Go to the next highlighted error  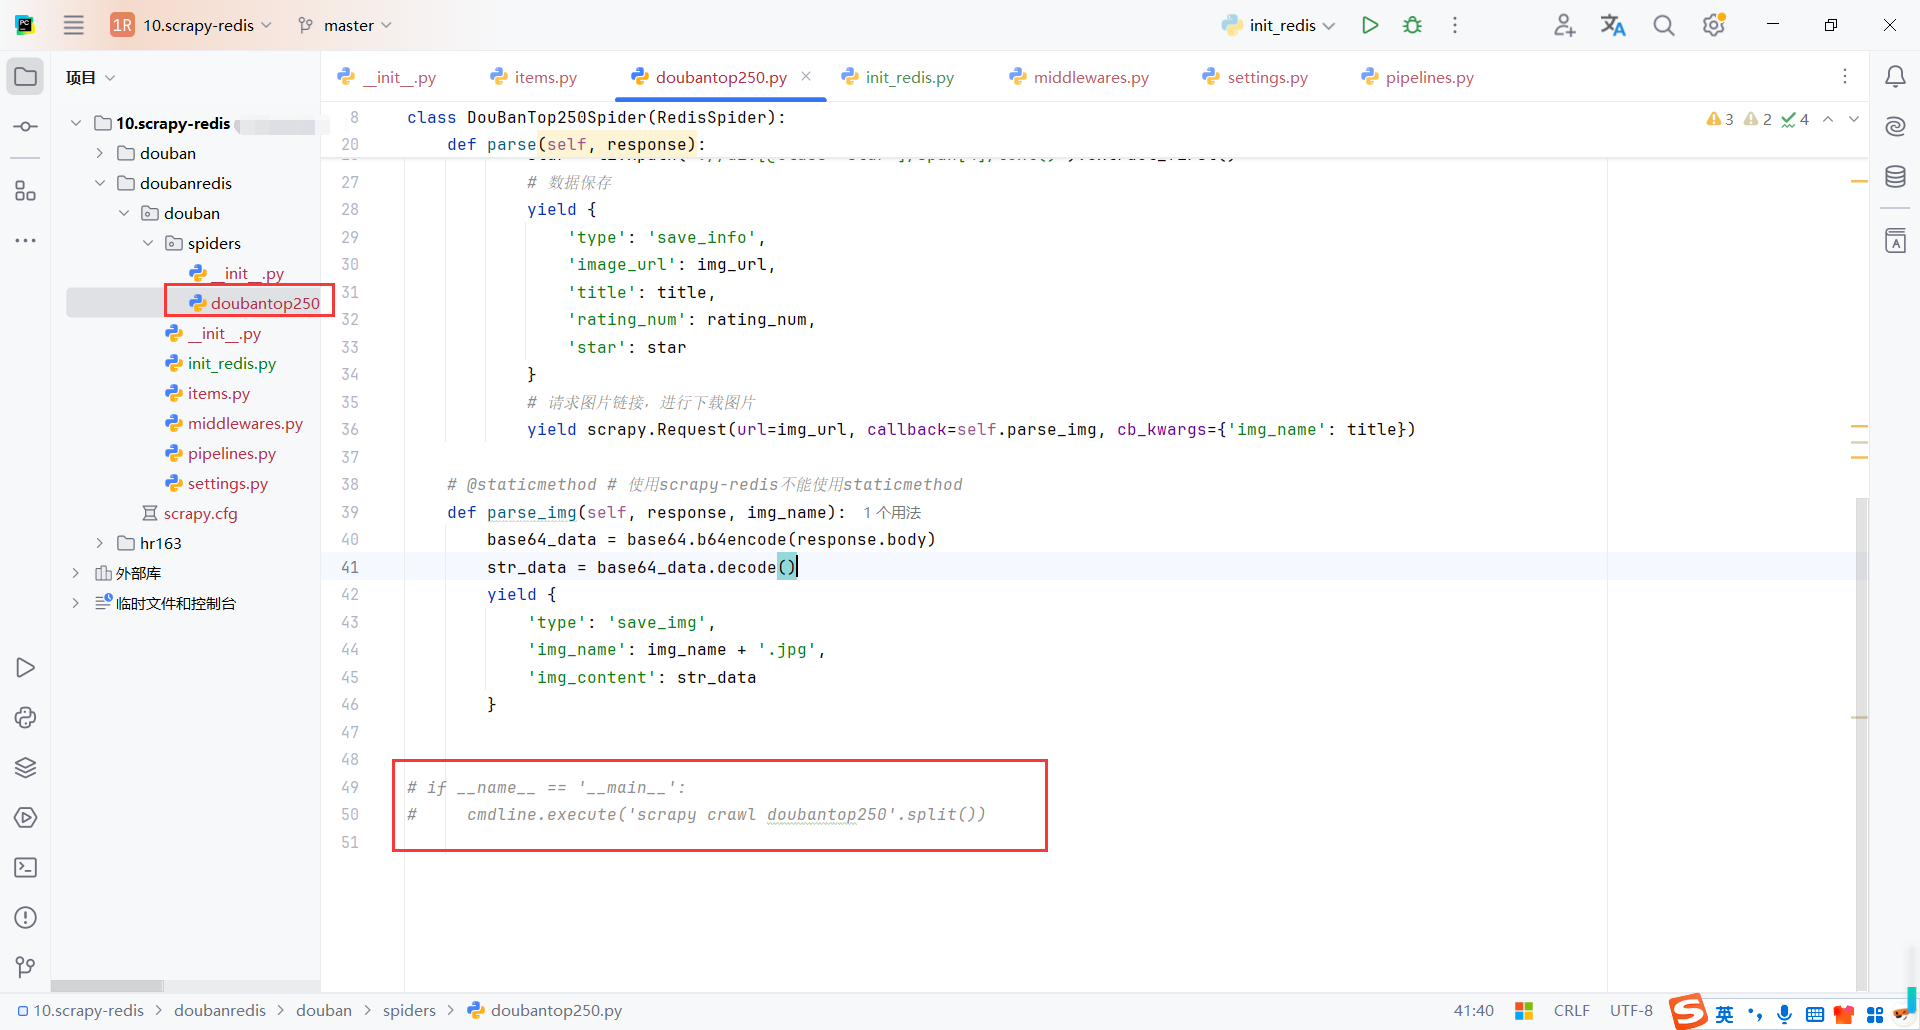[1854, 119]
